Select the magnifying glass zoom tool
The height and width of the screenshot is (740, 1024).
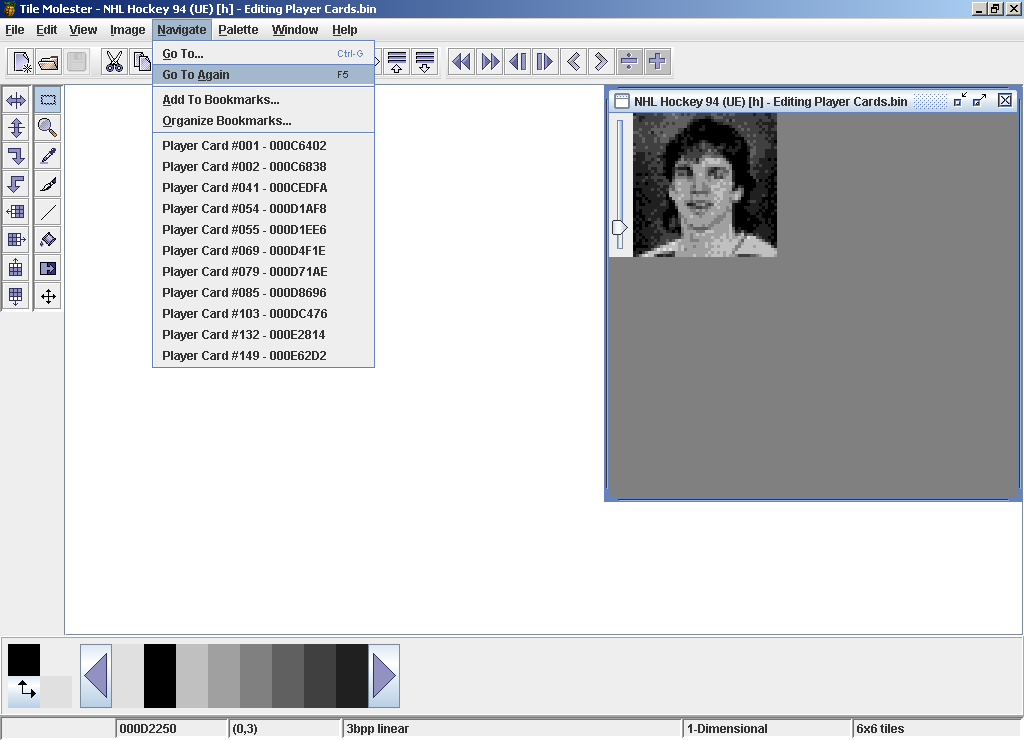47,128
